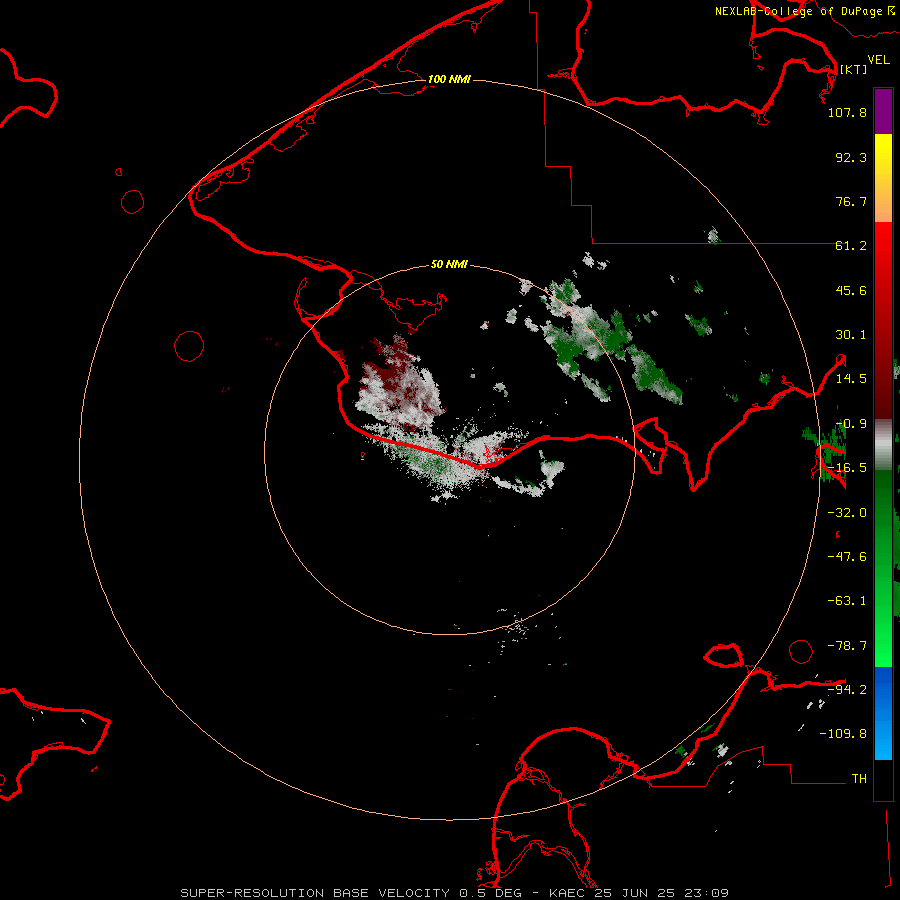Click the 76.7 scale value

pyautogui.click(x=851, y=201)
